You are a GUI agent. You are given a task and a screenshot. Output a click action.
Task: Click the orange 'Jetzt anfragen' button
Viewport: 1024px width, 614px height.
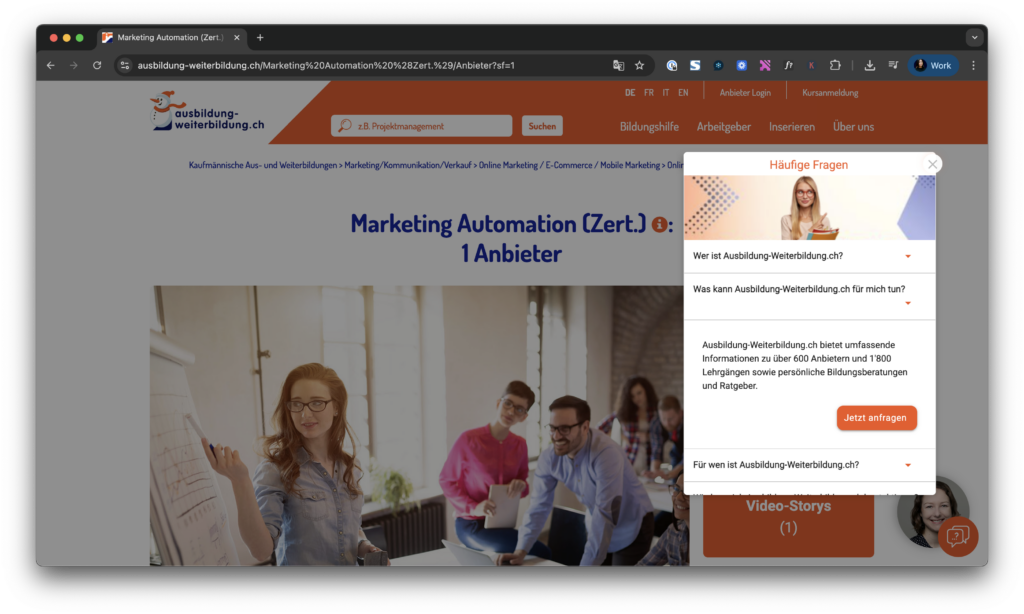click(x=876, y=418)
